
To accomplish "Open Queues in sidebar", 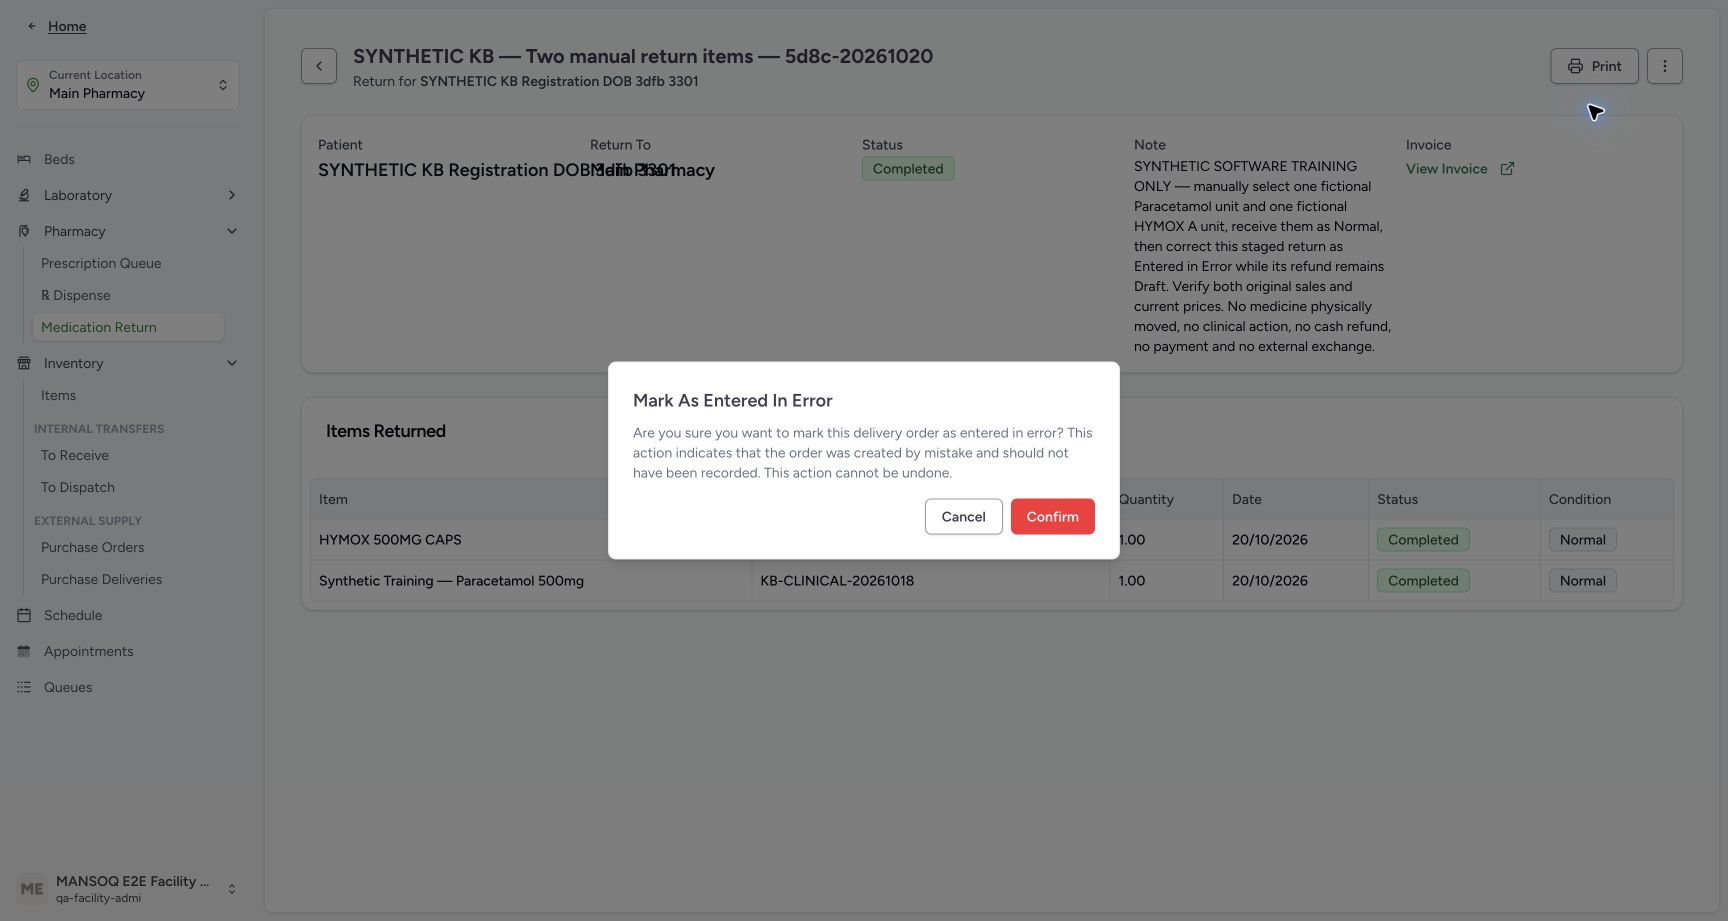I will pos(68,687).
